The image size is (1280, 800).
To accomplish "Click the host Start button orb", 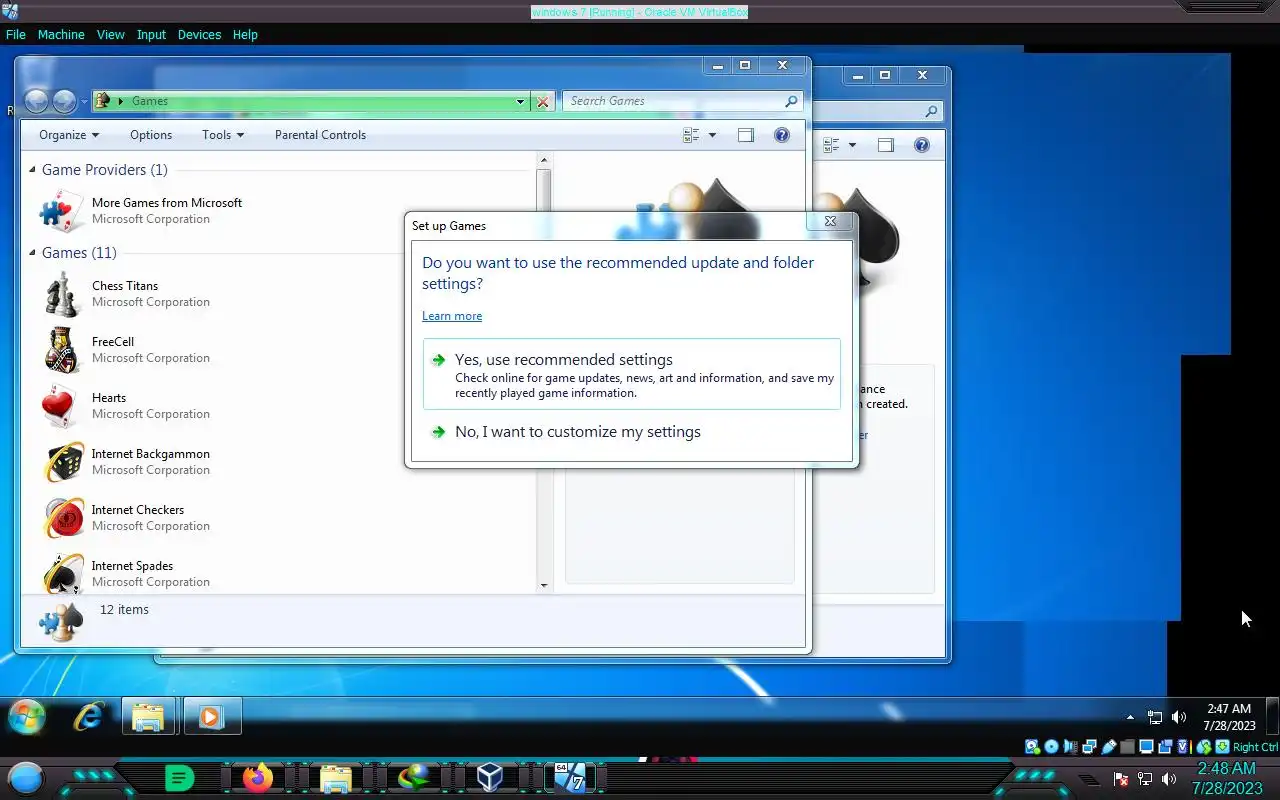I will (26, 778).
